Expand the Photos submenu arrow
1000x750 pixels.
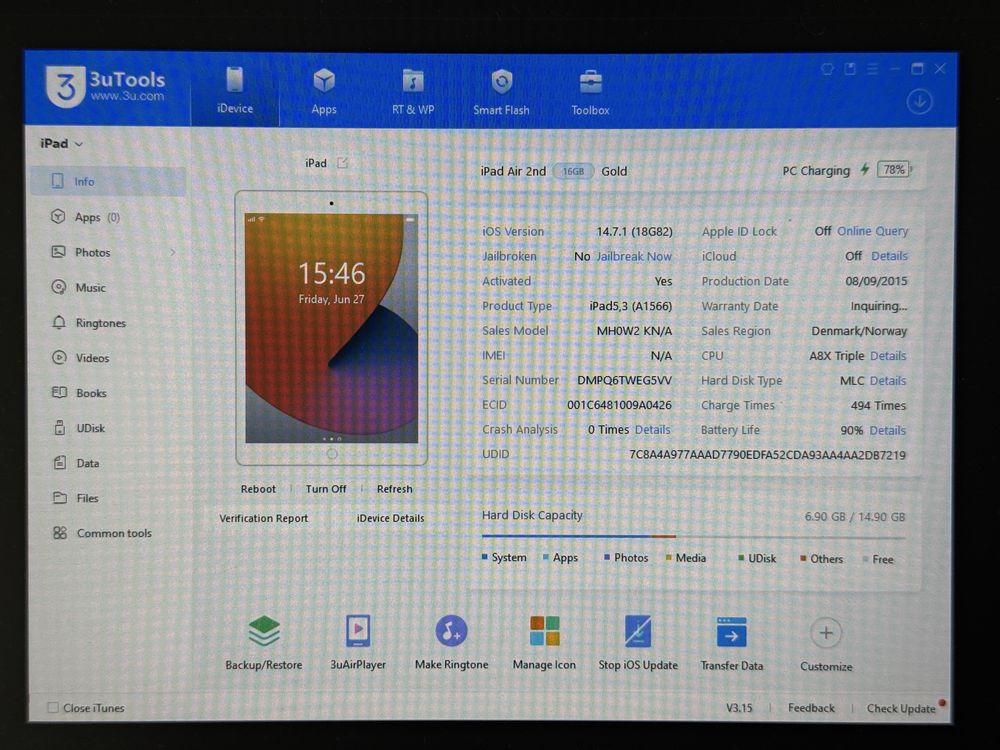click(173, 253)
